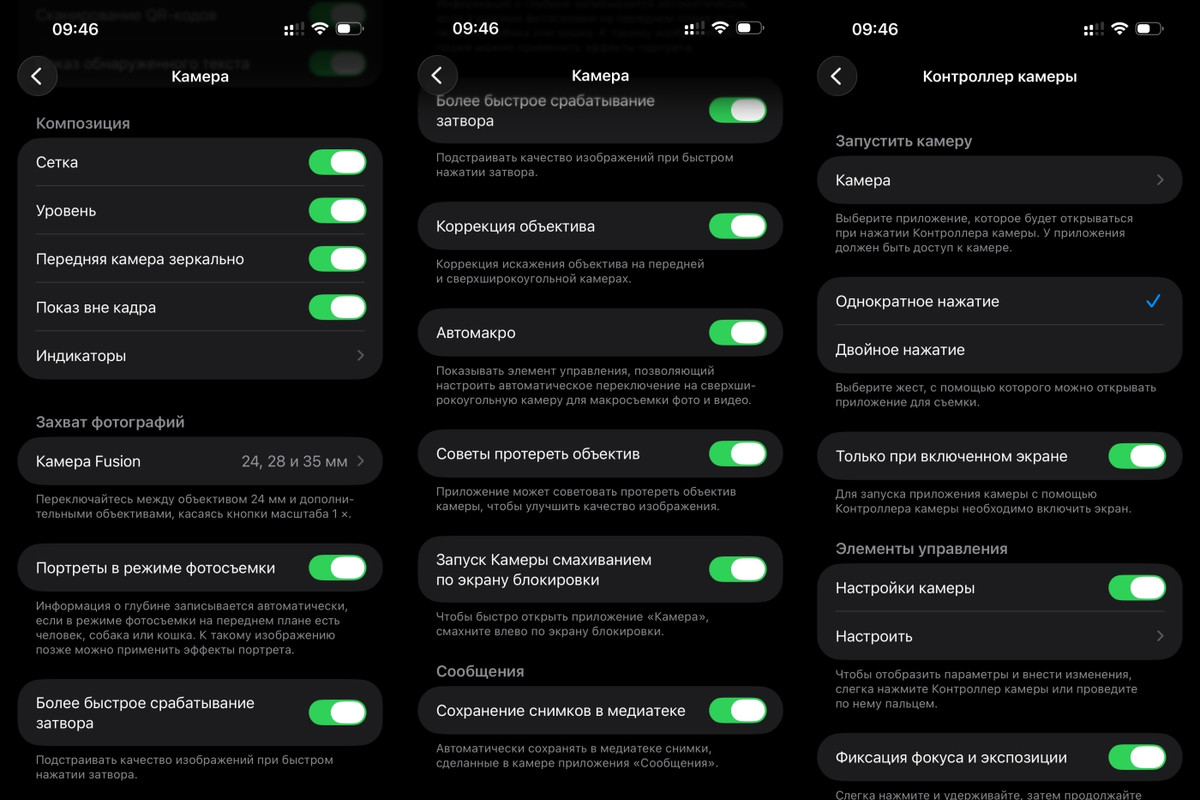The width and height of the screenshot is (1200, 800).
Task: Tap Wi-Fi icon in the rightmost status bar
Action: pyautogui.click(x=1120, y=29)
